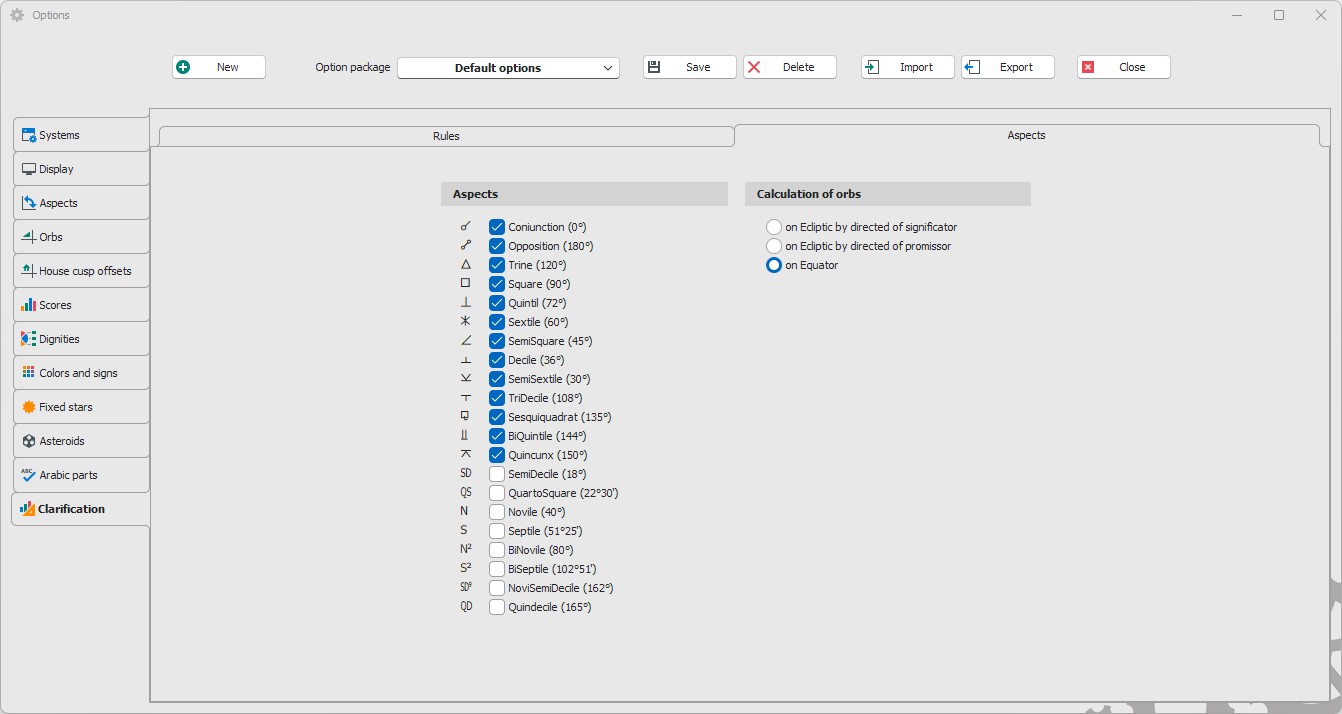The width and height of the screenshot is (1342, 714).
Task: Uncheck the Coniunction (0°) checkbox
Action: (x=497, y=227)
